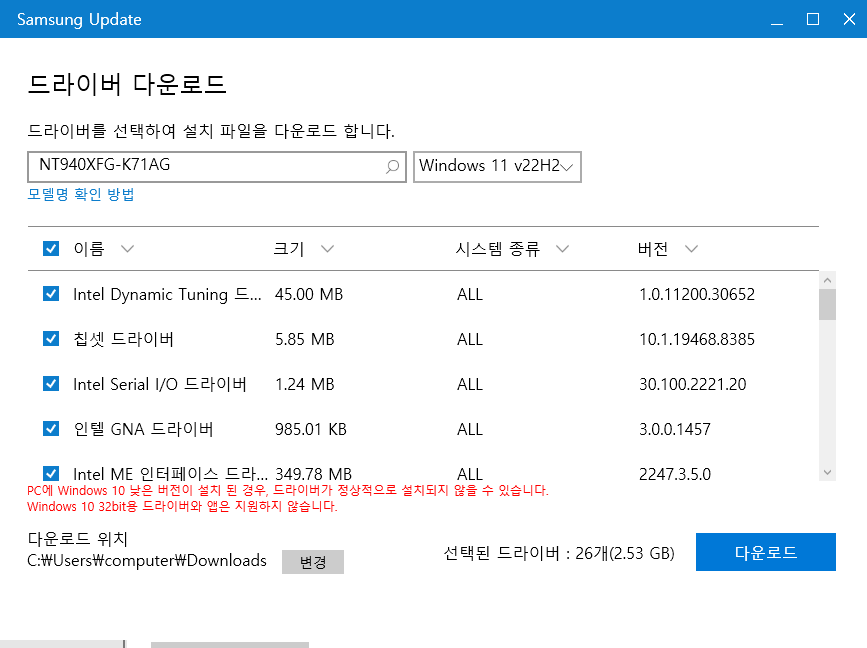867x648 pixels.
Task: Select the 칩셋 드라이버 row text
Action: tap(124, 339)
